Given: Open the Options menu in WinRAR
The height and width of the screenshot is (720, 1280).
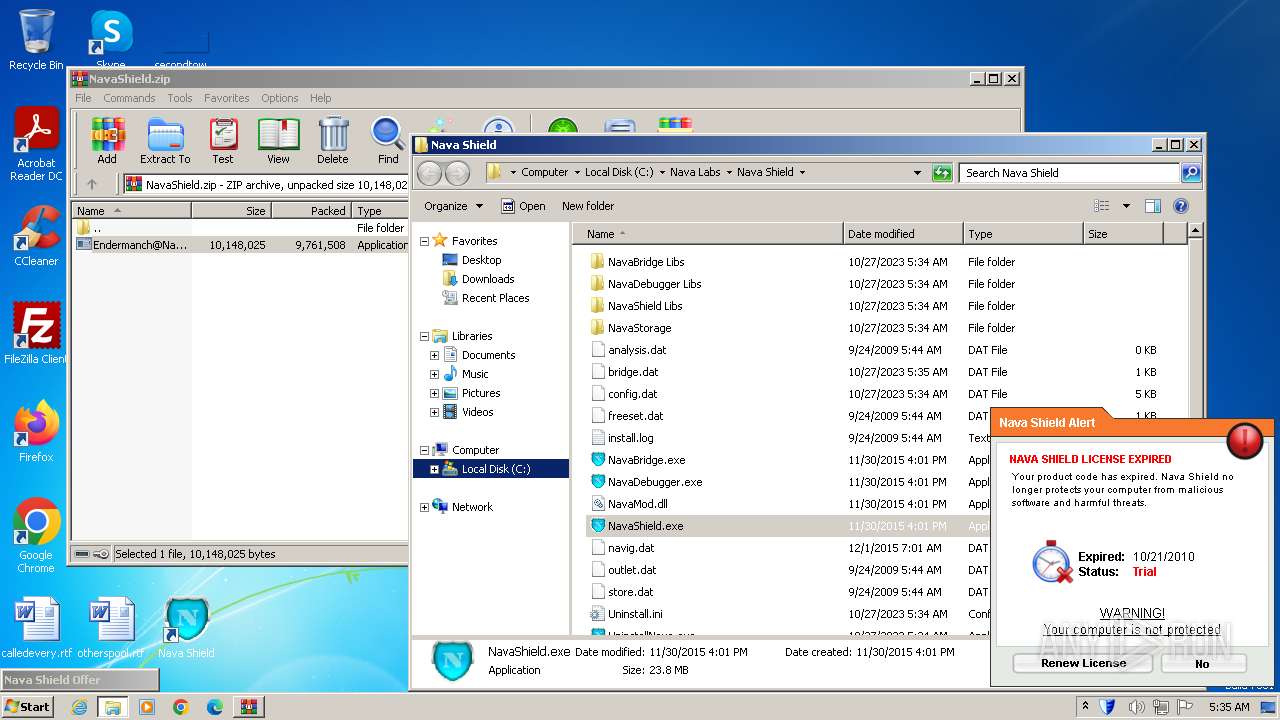Looking at the screenshot, I should [280, 98].
